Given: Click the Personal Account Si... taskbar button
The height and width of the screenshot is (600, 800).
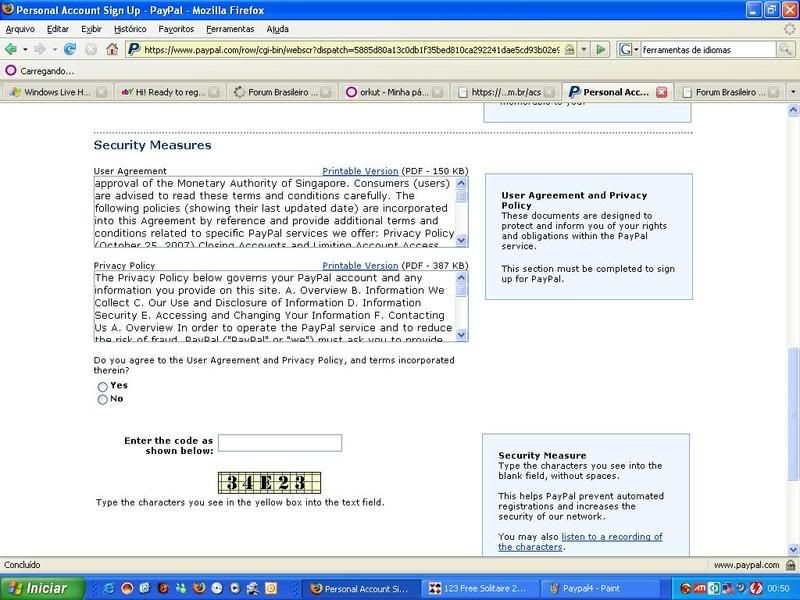Looking at the screenshot, I should point(362,588).
